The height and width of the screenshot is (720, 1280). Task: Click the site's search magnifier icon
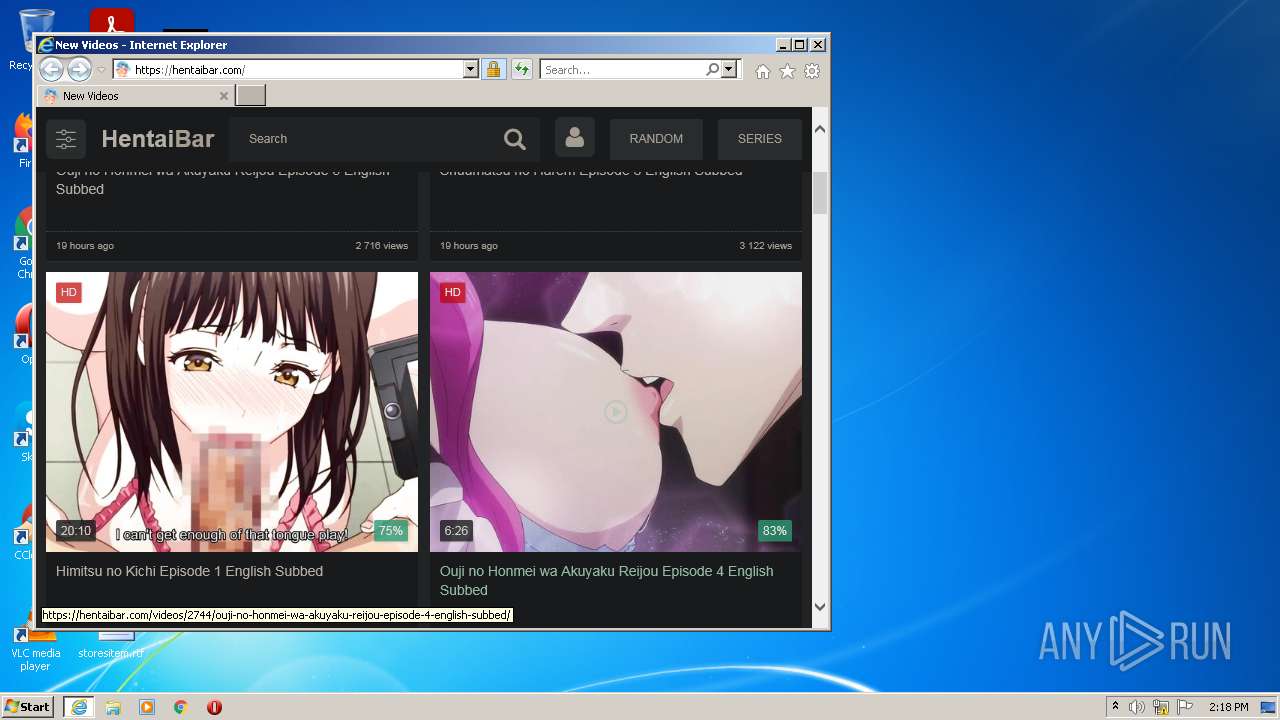pos(515,139)
